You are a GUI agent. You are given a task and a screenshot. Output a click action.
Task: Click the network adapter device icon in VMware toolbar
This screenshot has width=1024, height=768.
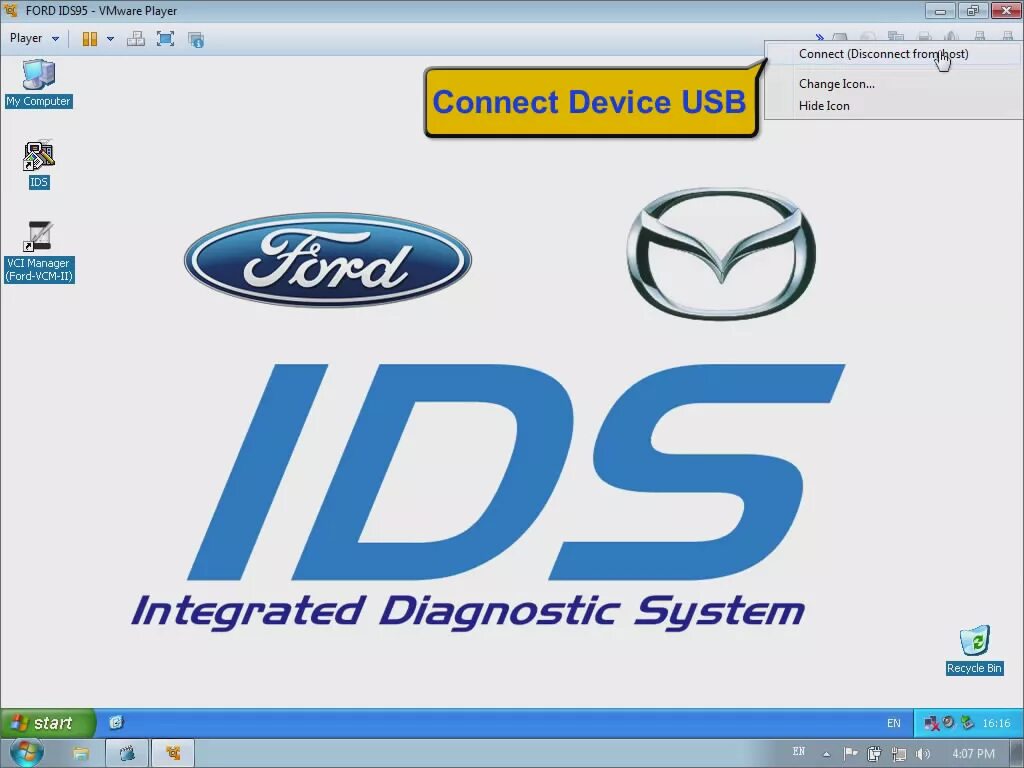coord(896,37)
